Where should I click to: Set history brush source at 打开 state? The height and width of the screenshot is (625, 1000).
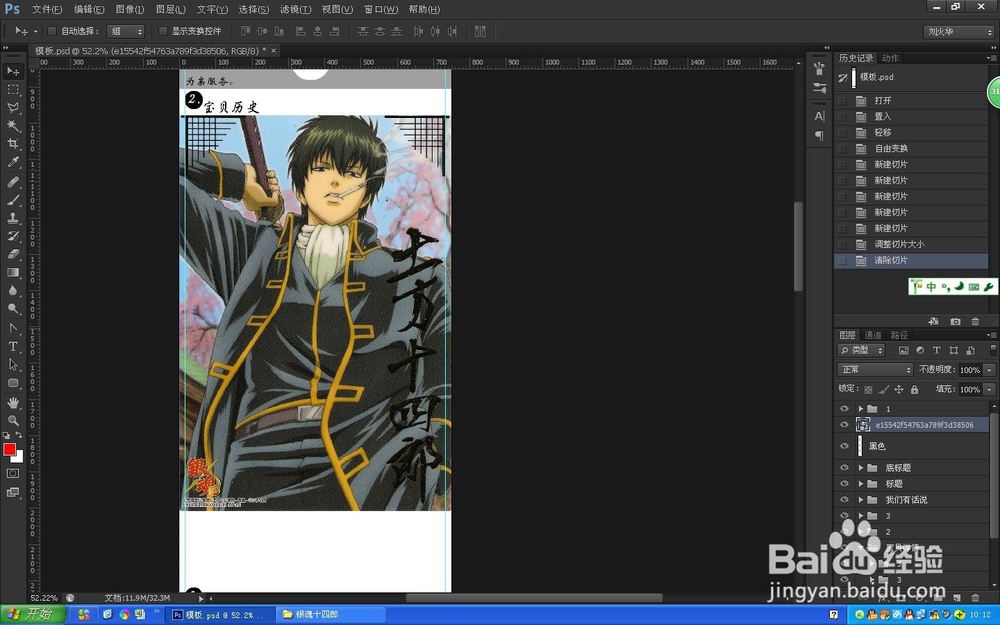click(x=842, y=101)
